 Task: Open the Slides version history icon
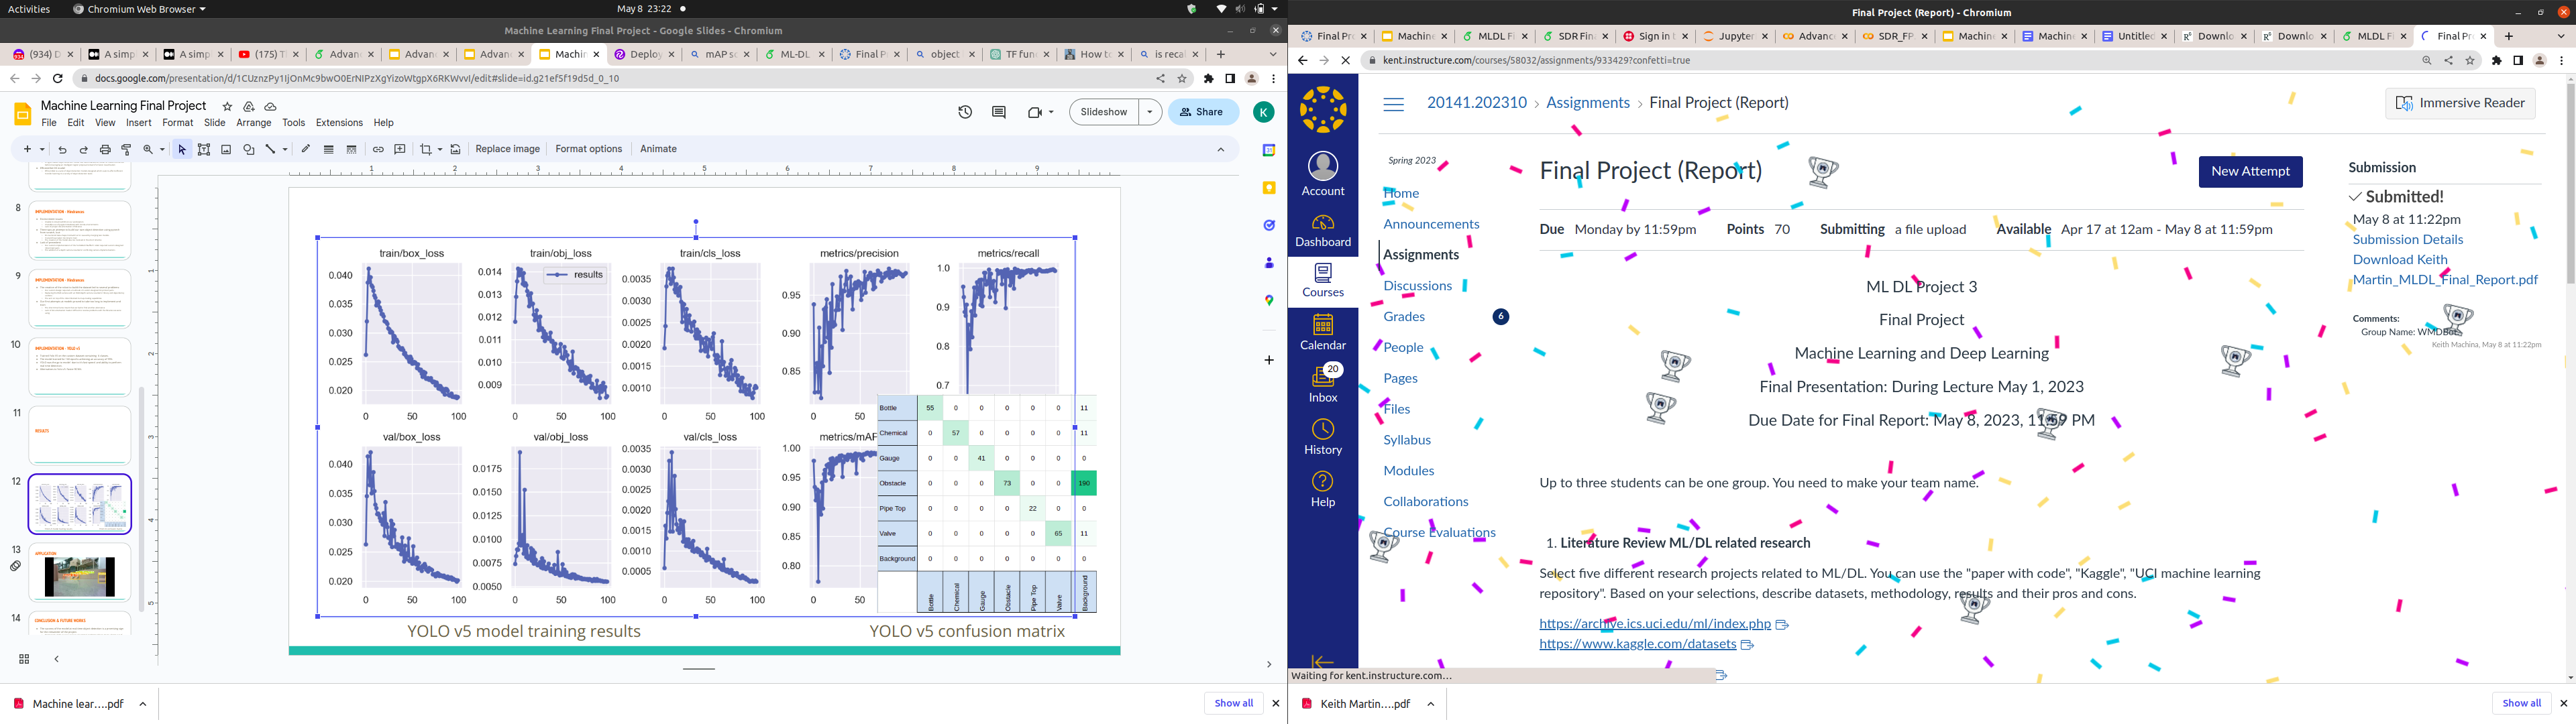(x=965, y=112)
